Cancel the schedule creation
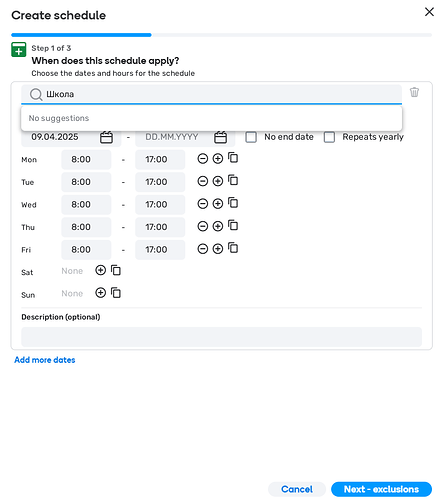The width and height of the screenshot is (442, 500). [297, 489]
